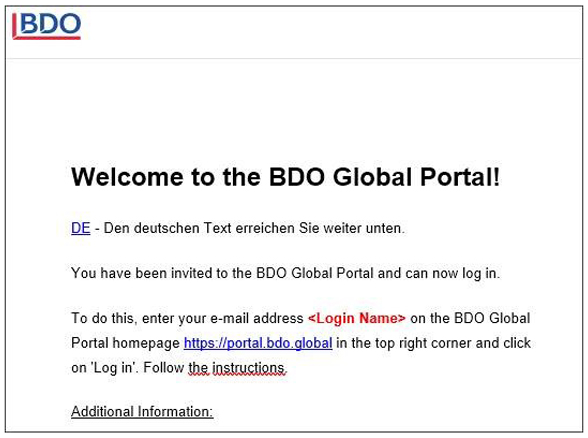Click the BDO logo in the header

(46, 26)
